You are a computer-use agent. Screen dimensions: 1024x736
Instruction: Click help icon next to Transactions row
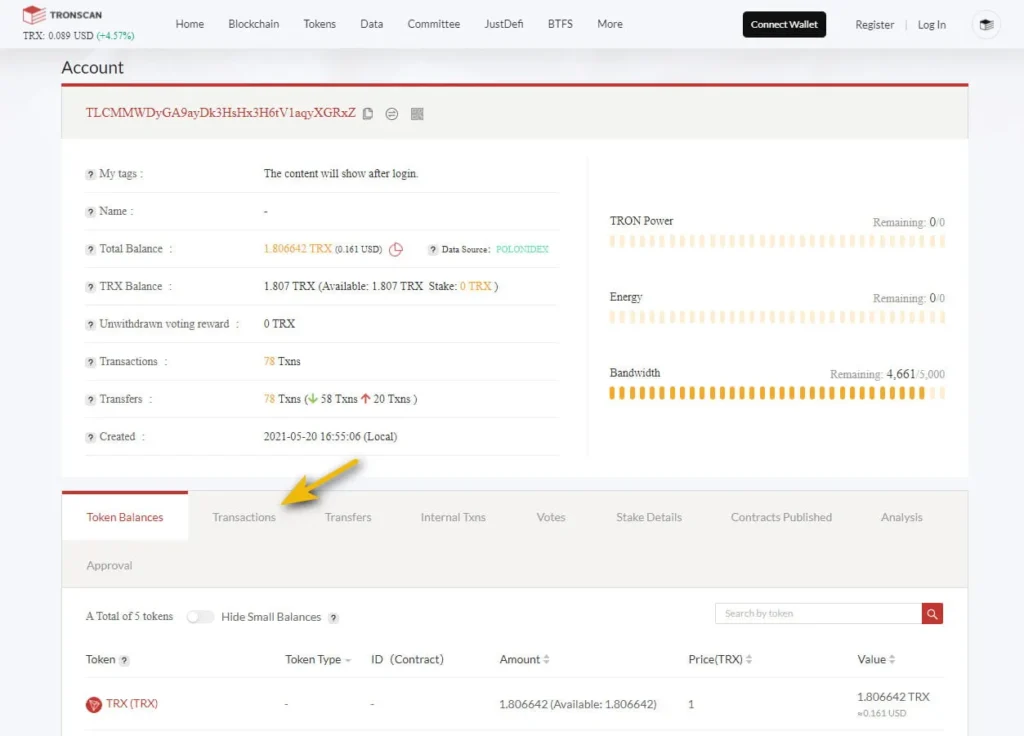pos(90,362)
